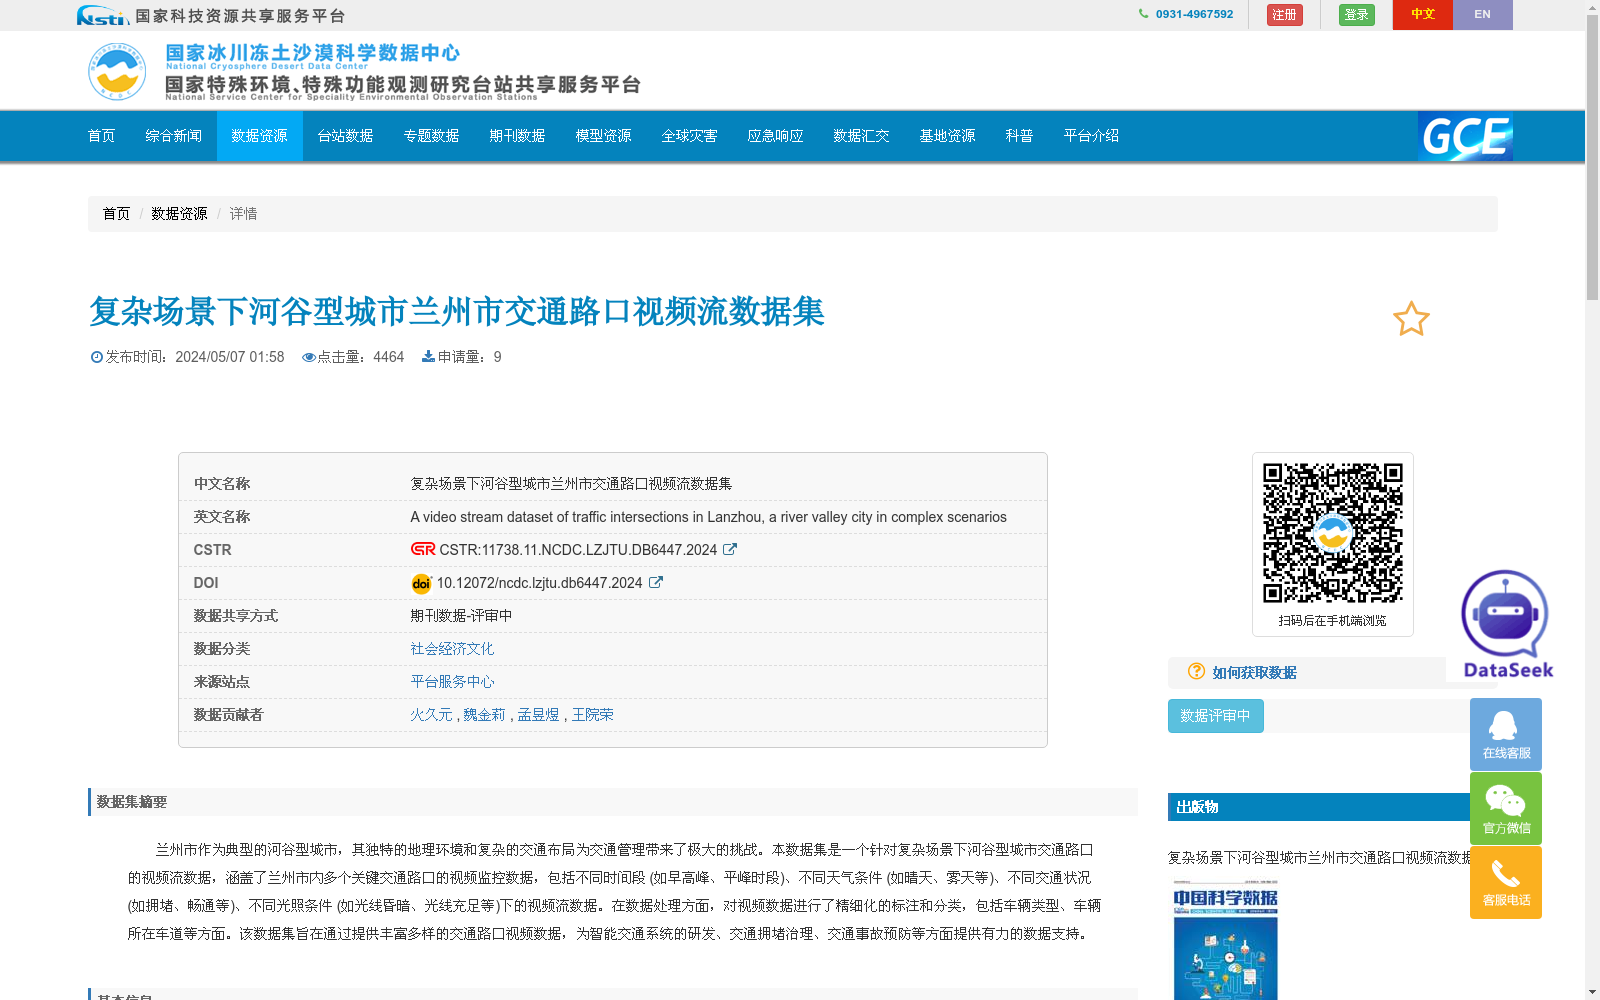This screenshot has width=1600, height=1000.
Task: Click the publication title under 出版物
Action: point(1319,858)
